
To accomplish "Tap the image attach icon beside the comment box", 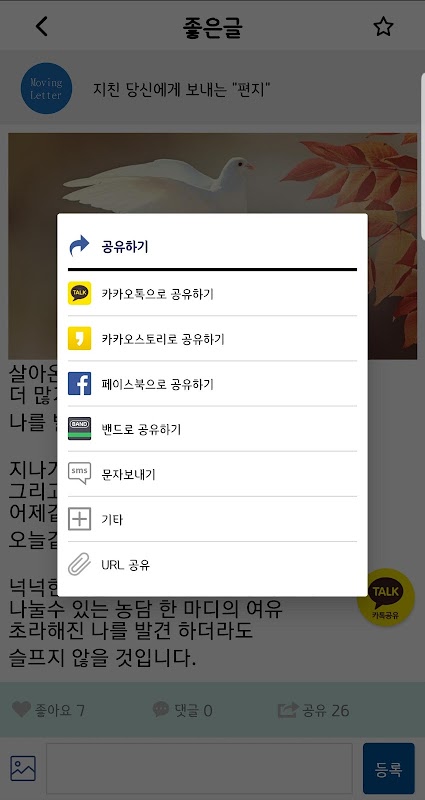I will click(23, 768).
